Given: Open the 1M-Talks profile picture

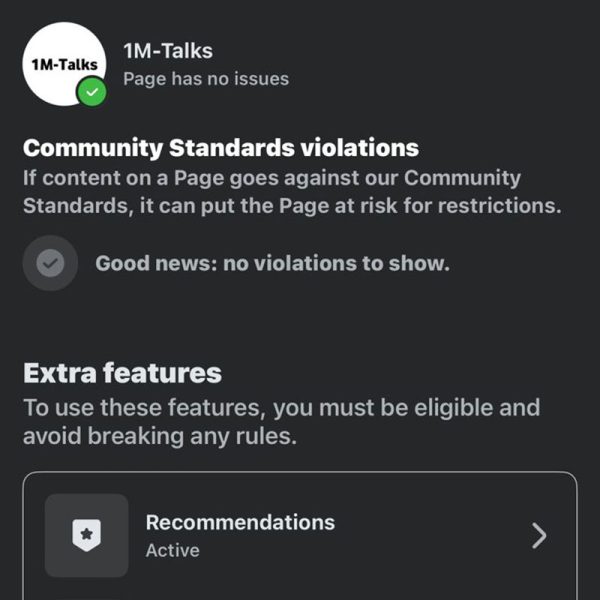Looking at the screenshot, I should (64, 64).
